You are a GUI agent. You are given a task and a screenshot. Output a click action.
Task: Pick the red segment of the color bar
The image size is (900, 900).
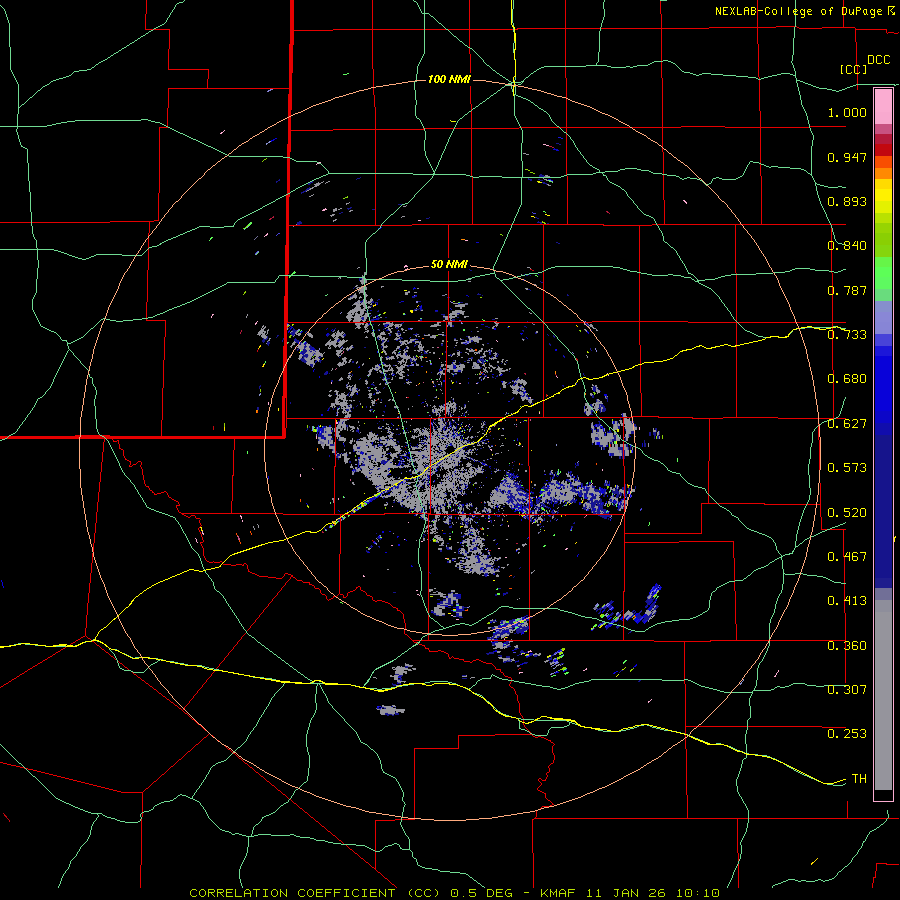pyautogui.click(x=883, y=150)
